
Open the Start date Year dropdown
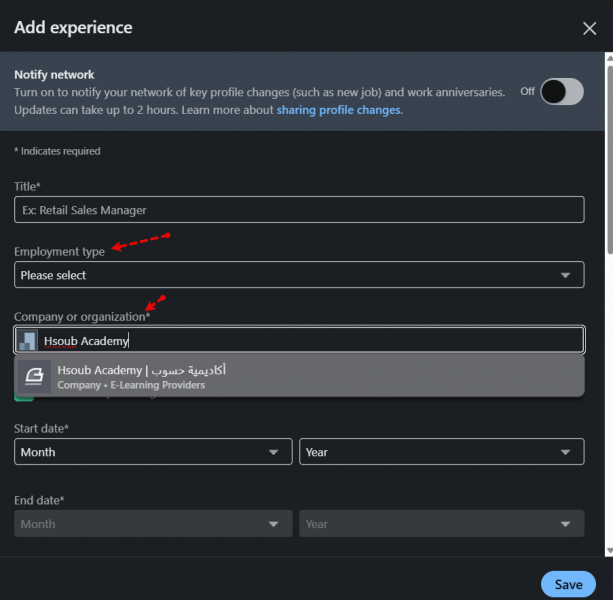(x=442, y=452)
